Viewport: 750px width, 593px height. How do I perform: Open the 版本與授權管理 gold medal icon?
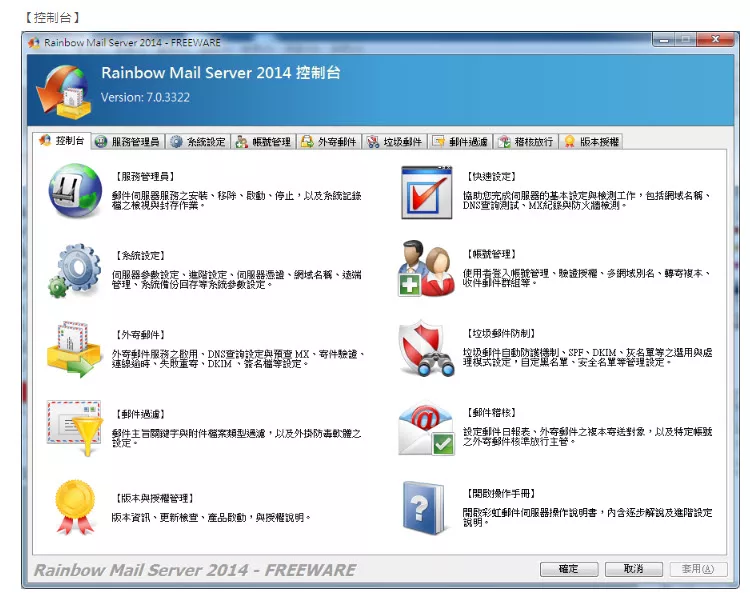click(75, 506)
